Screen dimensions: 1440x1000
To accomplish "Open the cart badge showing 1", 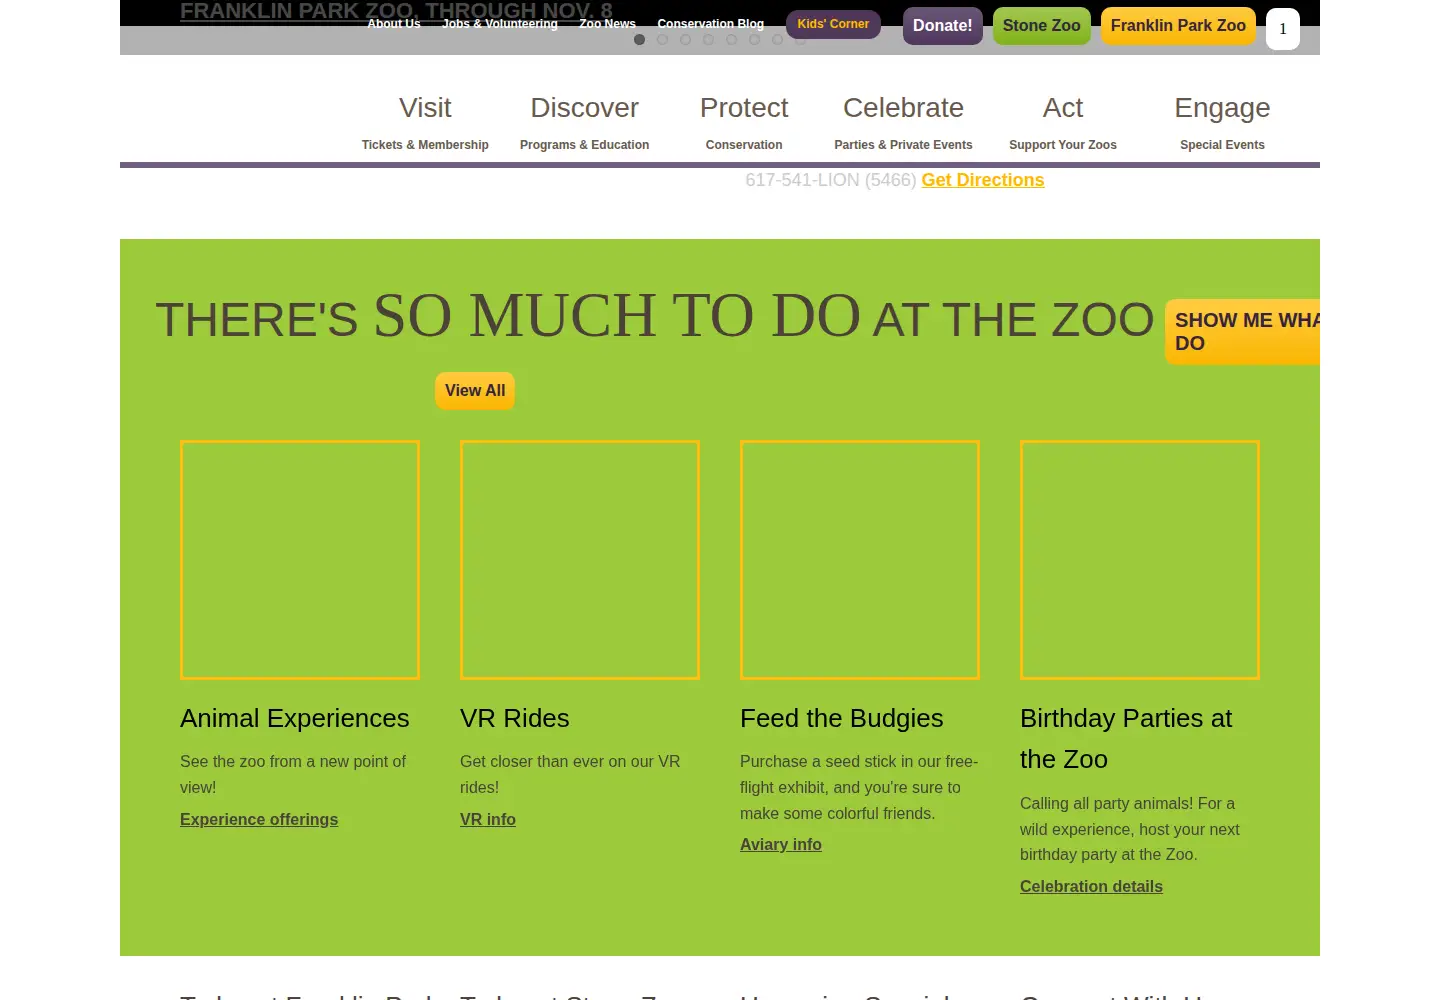I will click(x=1283, y=29).
